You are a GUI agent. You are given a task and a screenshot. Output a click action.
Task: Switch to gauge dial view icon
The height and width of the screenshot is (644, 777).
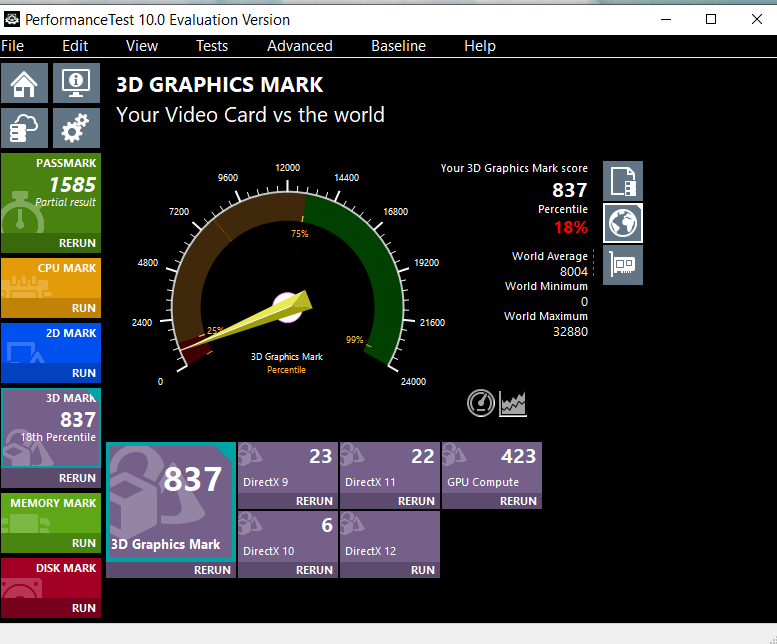[x=481, y=403]
